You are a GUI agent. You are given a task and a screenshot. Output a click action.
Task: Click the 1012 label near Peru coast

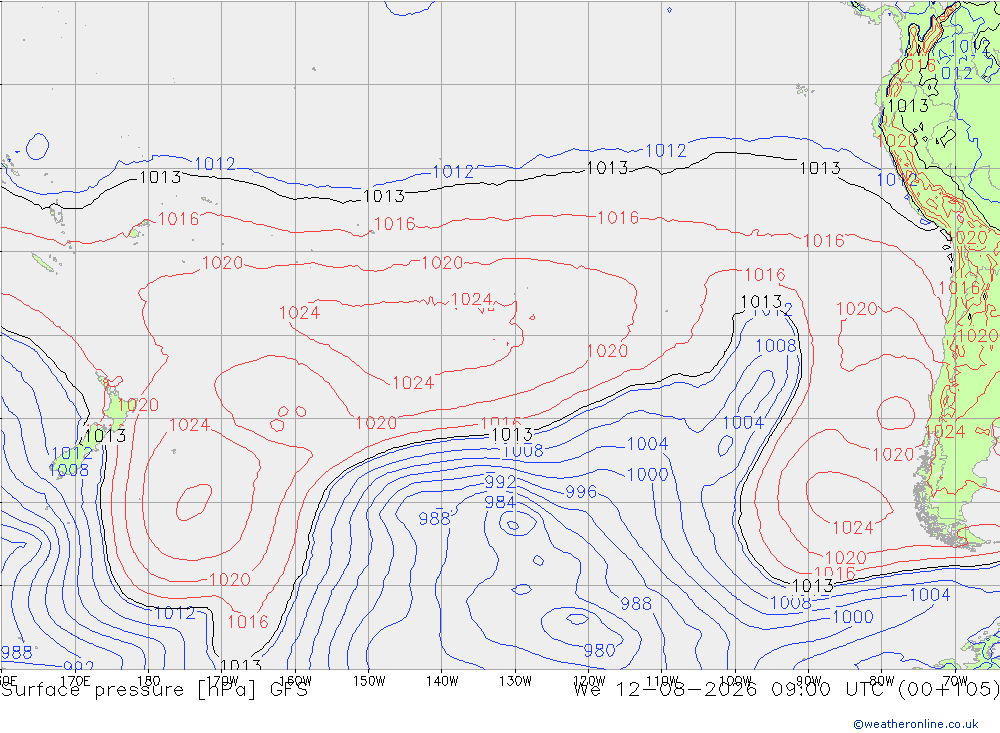897,180
